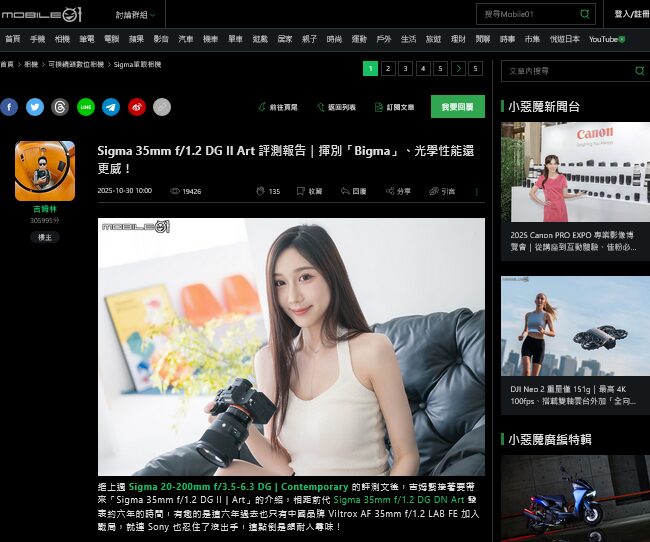Share to Weibo with red icon

click(137, 107)
